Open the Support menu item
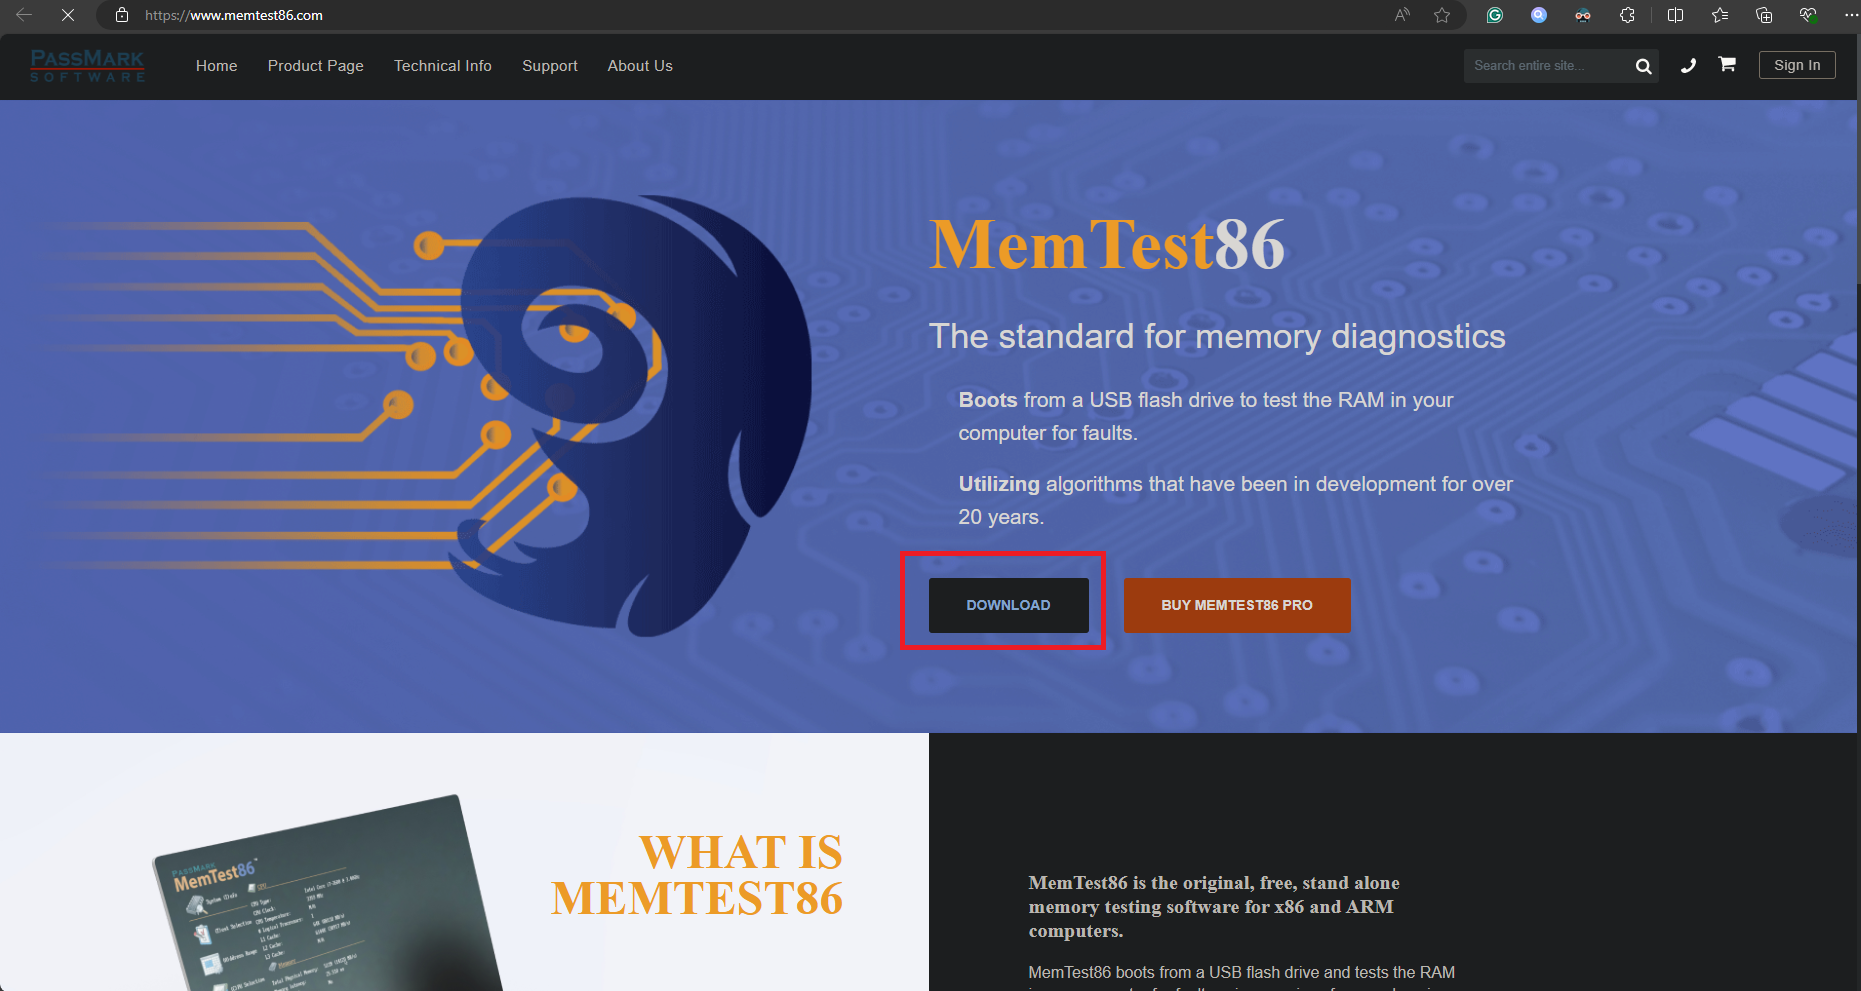 click(550, 66)
